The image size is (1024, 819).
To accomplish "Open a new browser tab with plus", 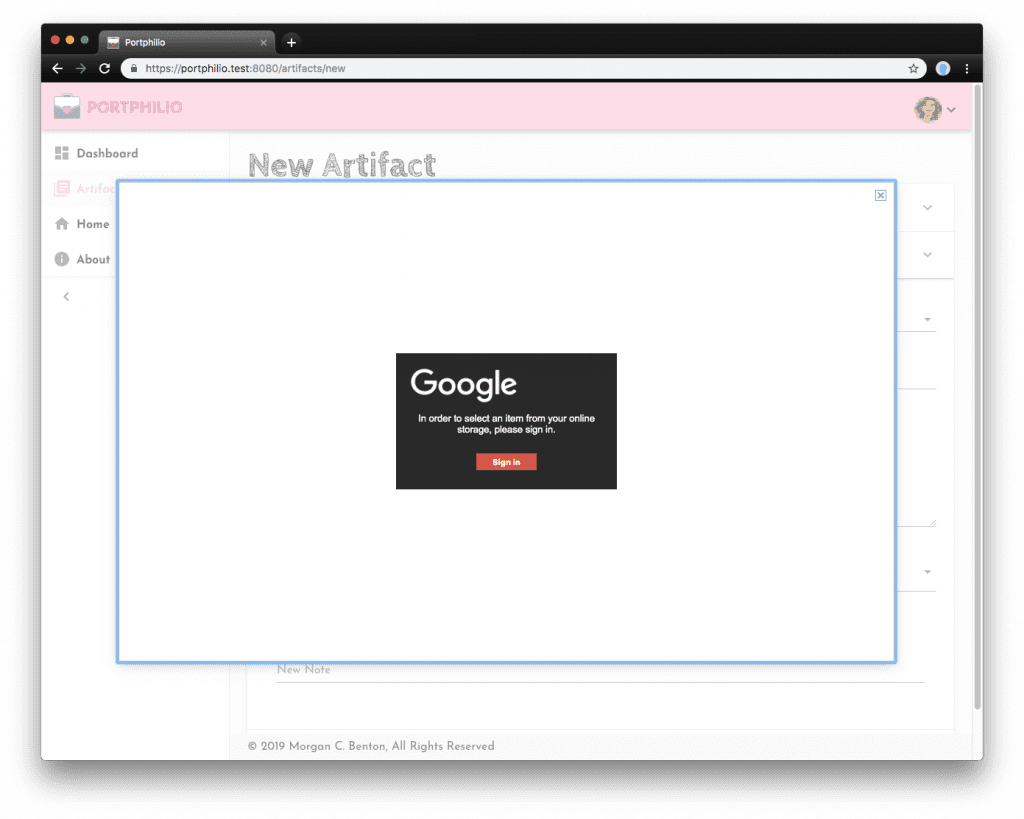I will (291, 42).
